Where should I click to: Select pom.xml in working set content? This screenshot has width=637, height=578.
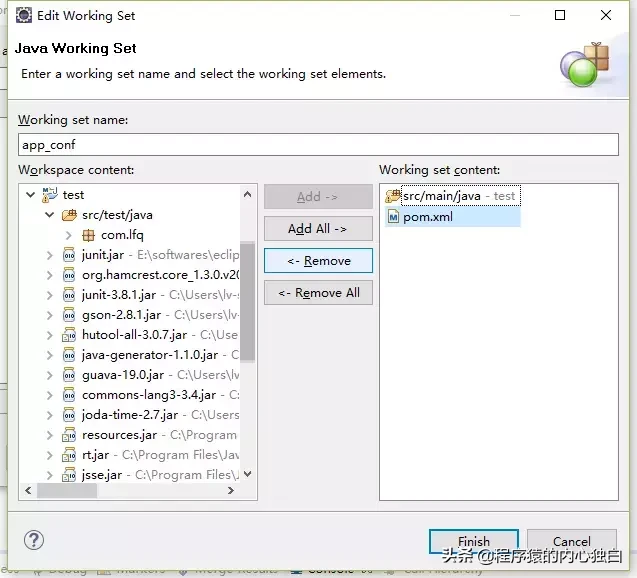(453, 216)
